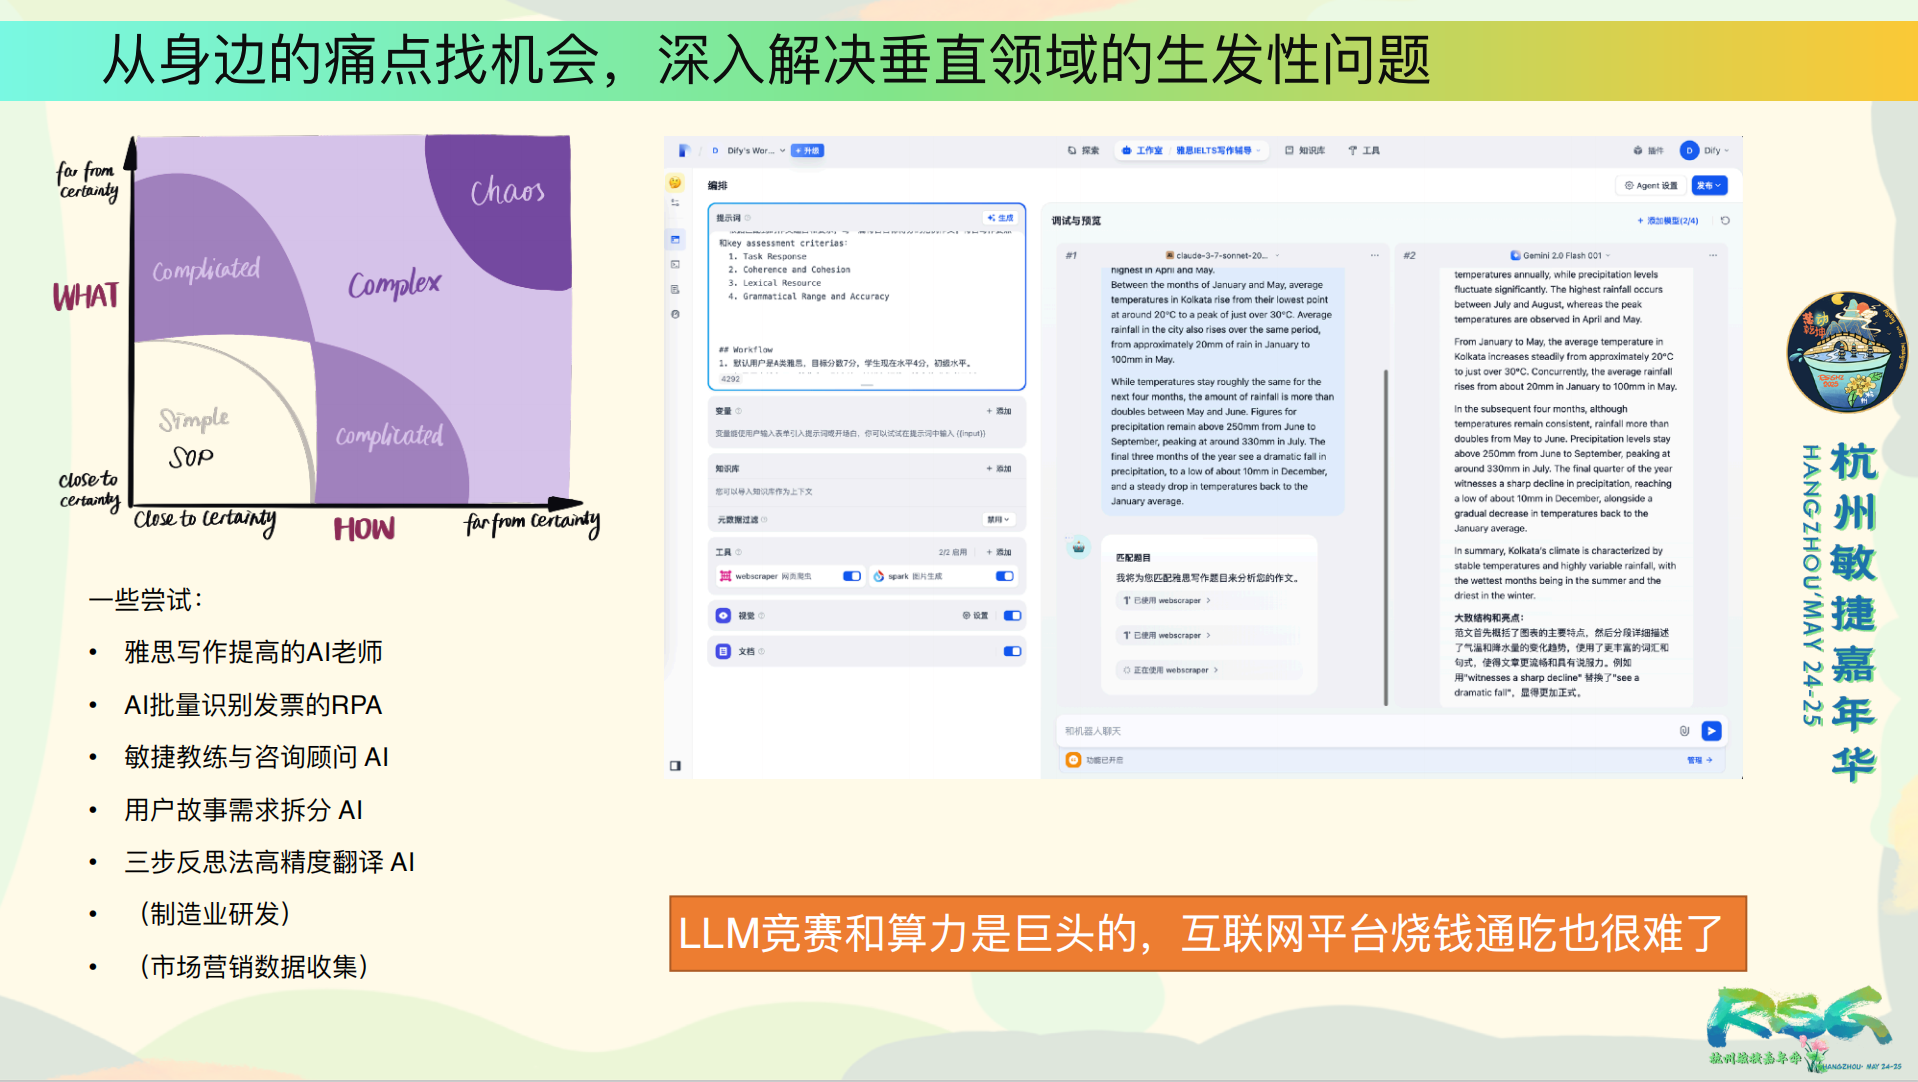Click the thinking-face emoji app icon
This screenshot has height=1082, width=1918.
(x=675, y=183)
